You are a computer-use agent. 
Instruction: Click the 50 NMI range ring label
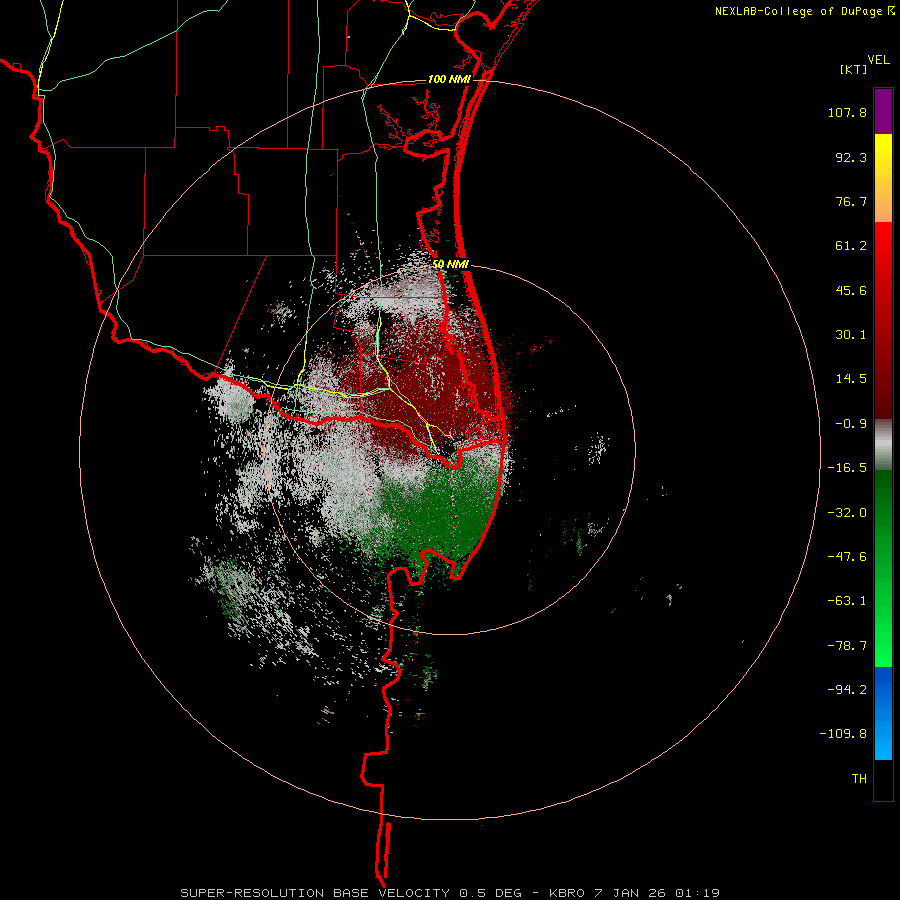[x=451, y=264]
